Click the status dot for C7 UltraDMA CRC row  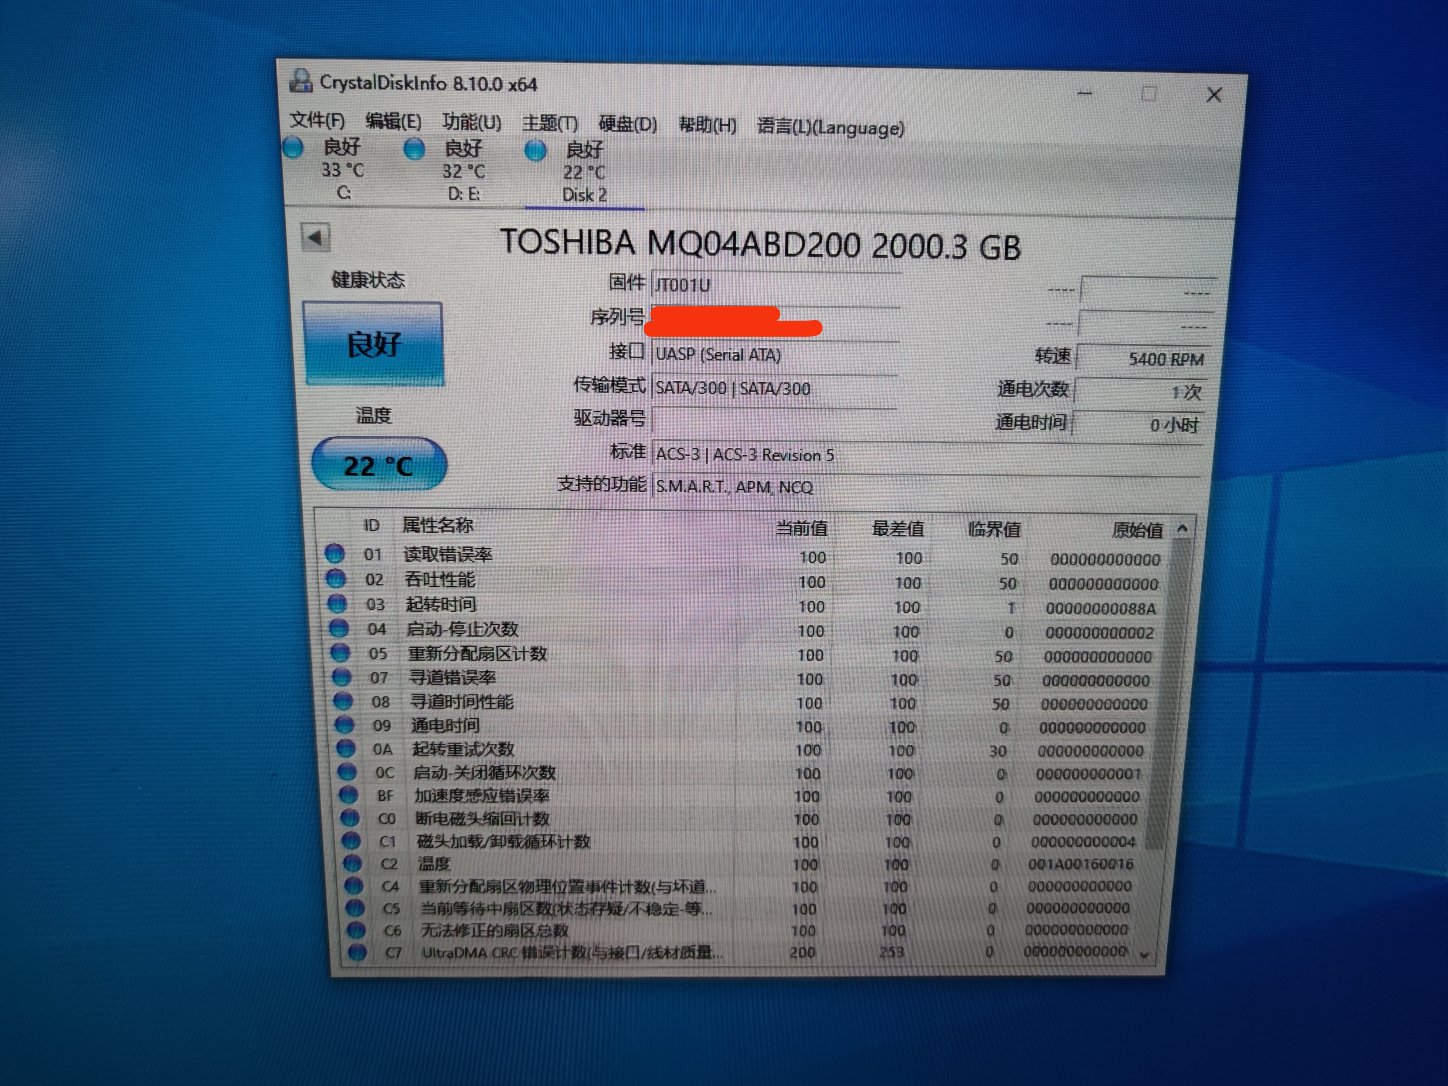tap(356, 952)
